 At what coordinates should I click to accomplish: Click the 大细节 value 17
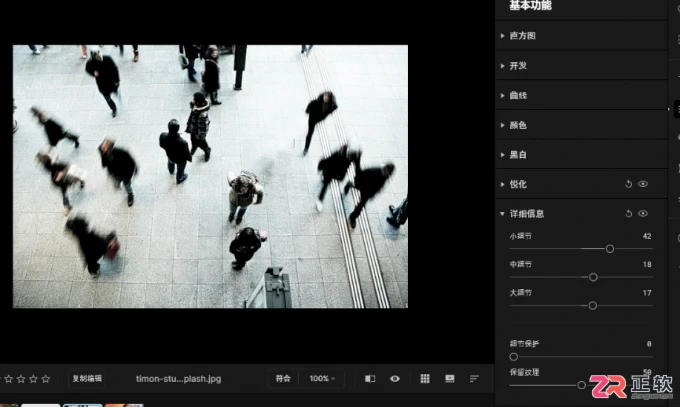[x=647, y=293]
